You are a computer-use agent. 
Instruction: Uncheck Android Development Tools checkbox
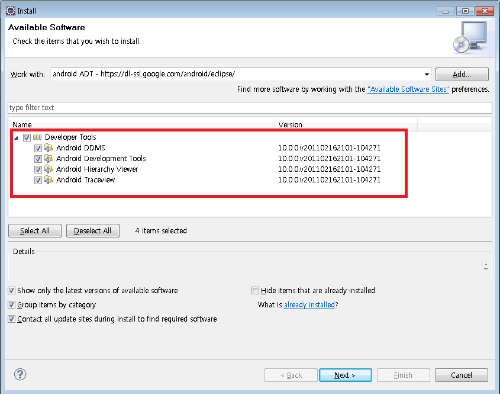coord(38,159)
